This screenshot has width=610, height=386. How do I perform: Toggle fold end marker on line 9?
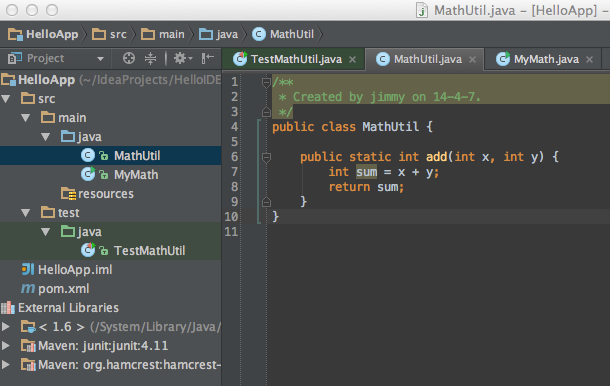coord(266,202)
